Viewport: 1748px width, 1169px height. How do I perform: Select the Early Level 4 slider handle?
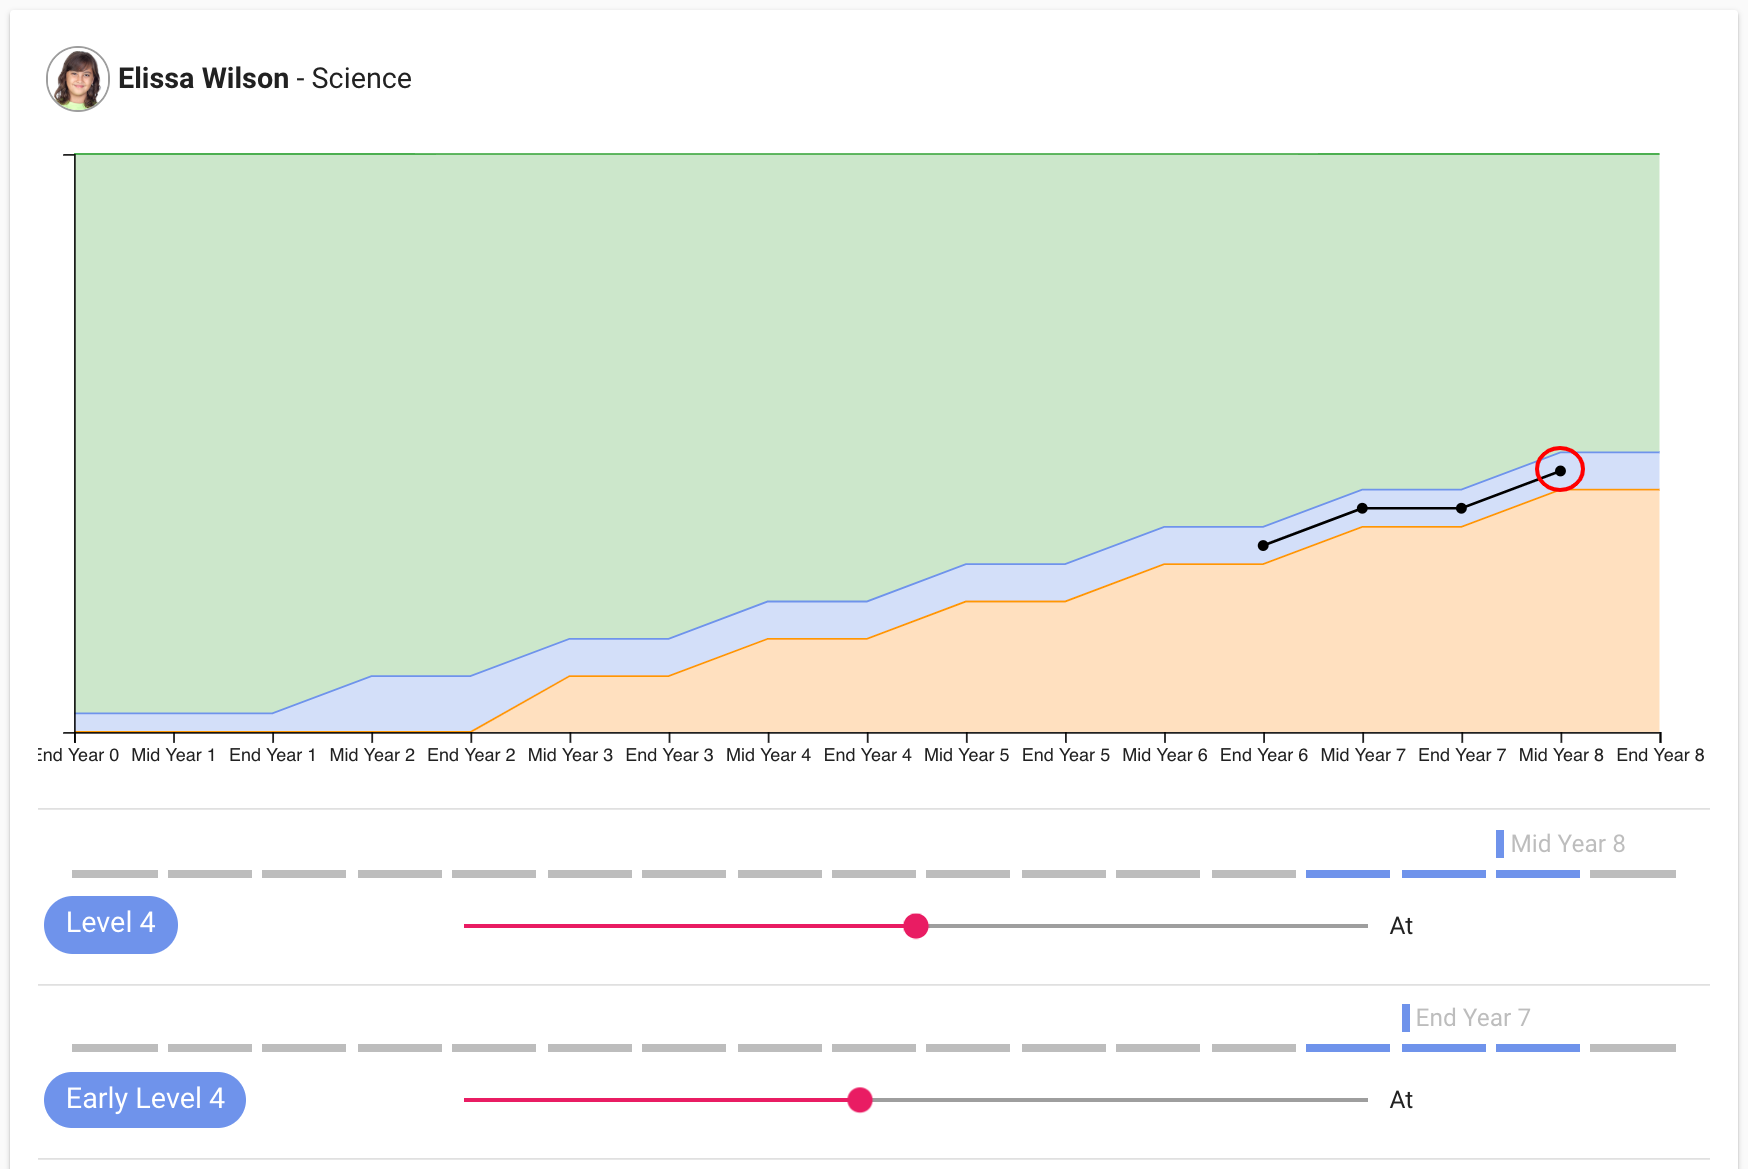point(860,1100)
